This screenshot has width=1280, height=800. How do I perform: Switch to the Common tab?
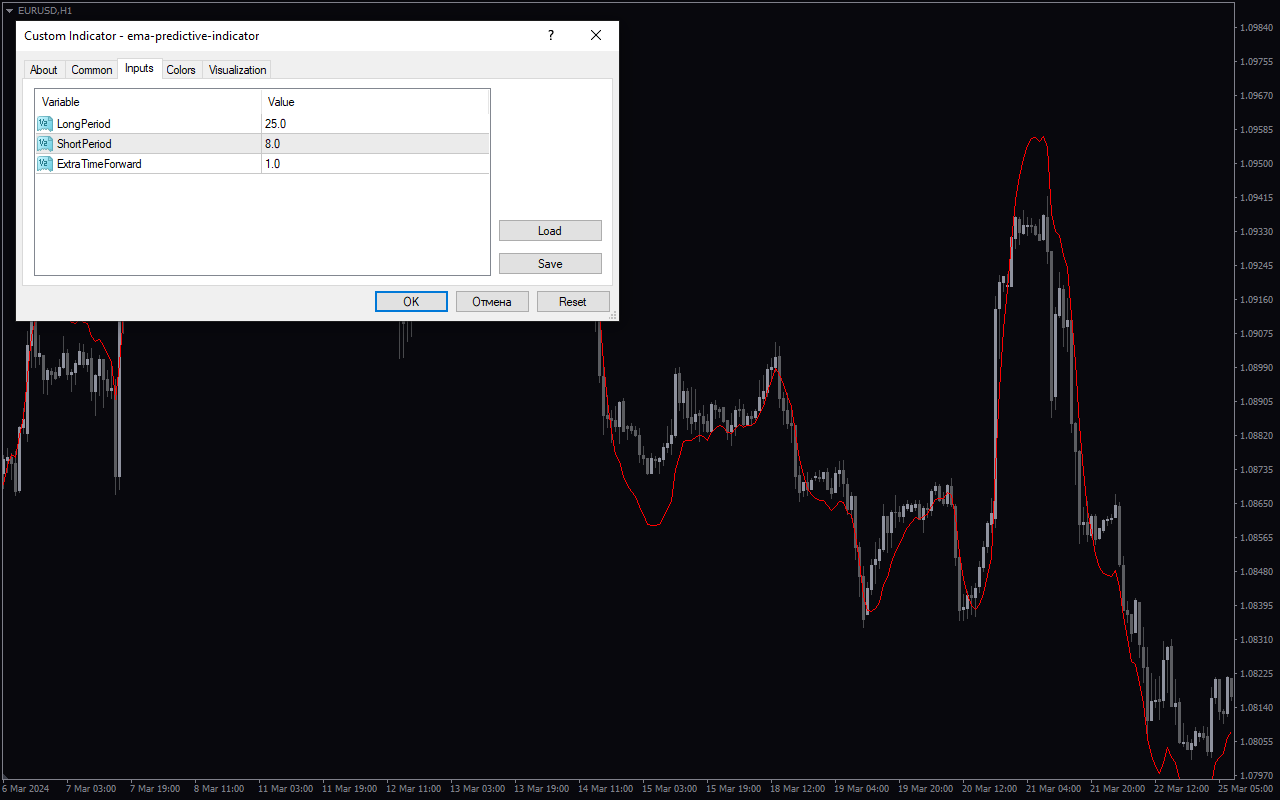[x=92, y=70]
